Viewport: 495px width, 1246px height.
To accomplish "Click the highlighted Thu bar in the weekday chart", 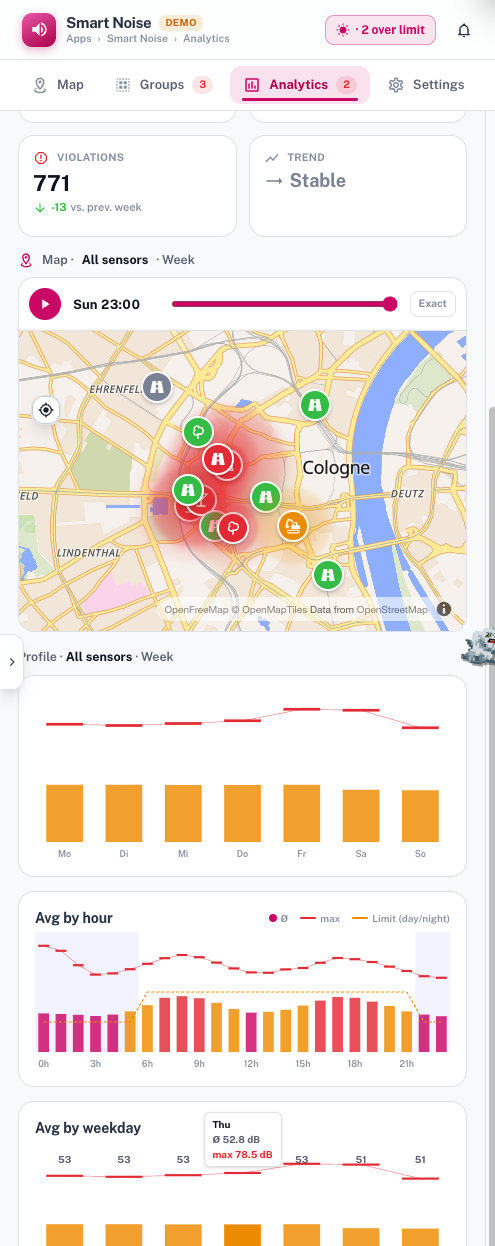I will point(242,1235).
